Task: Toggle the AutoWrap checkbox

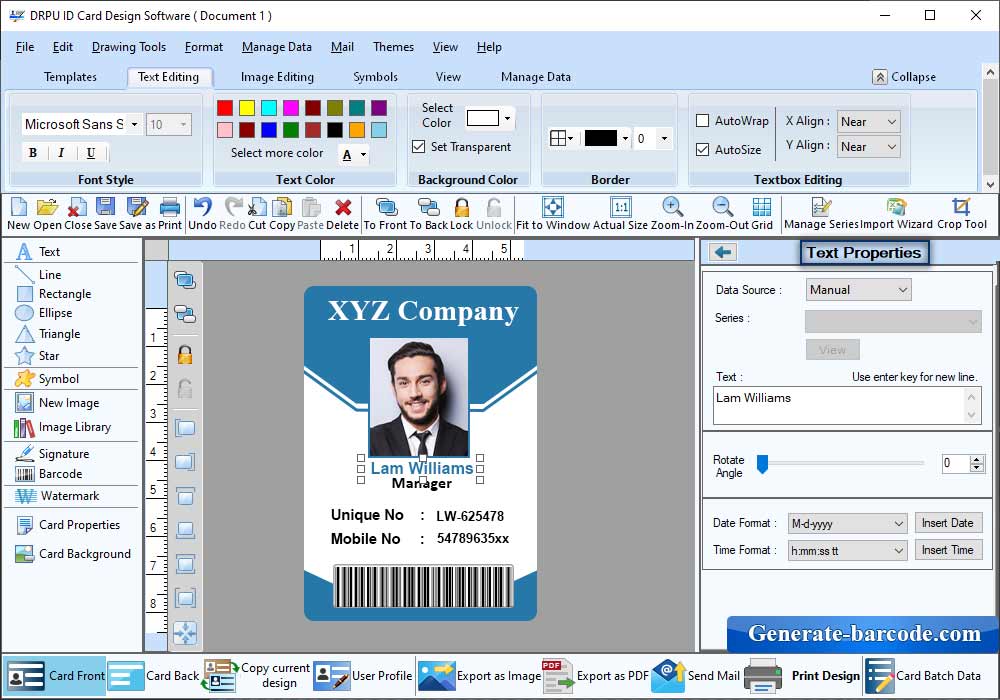Action: pyautogui.click(x=702, y=120)
